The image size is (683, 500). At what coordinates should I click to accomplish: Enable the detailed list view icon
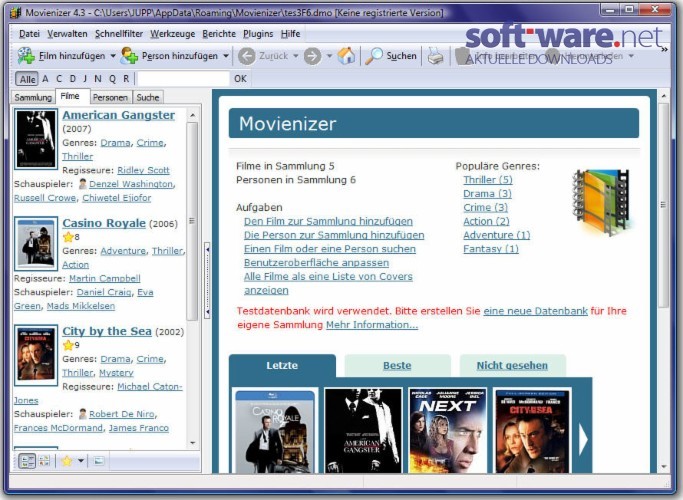tap(27, 461)
